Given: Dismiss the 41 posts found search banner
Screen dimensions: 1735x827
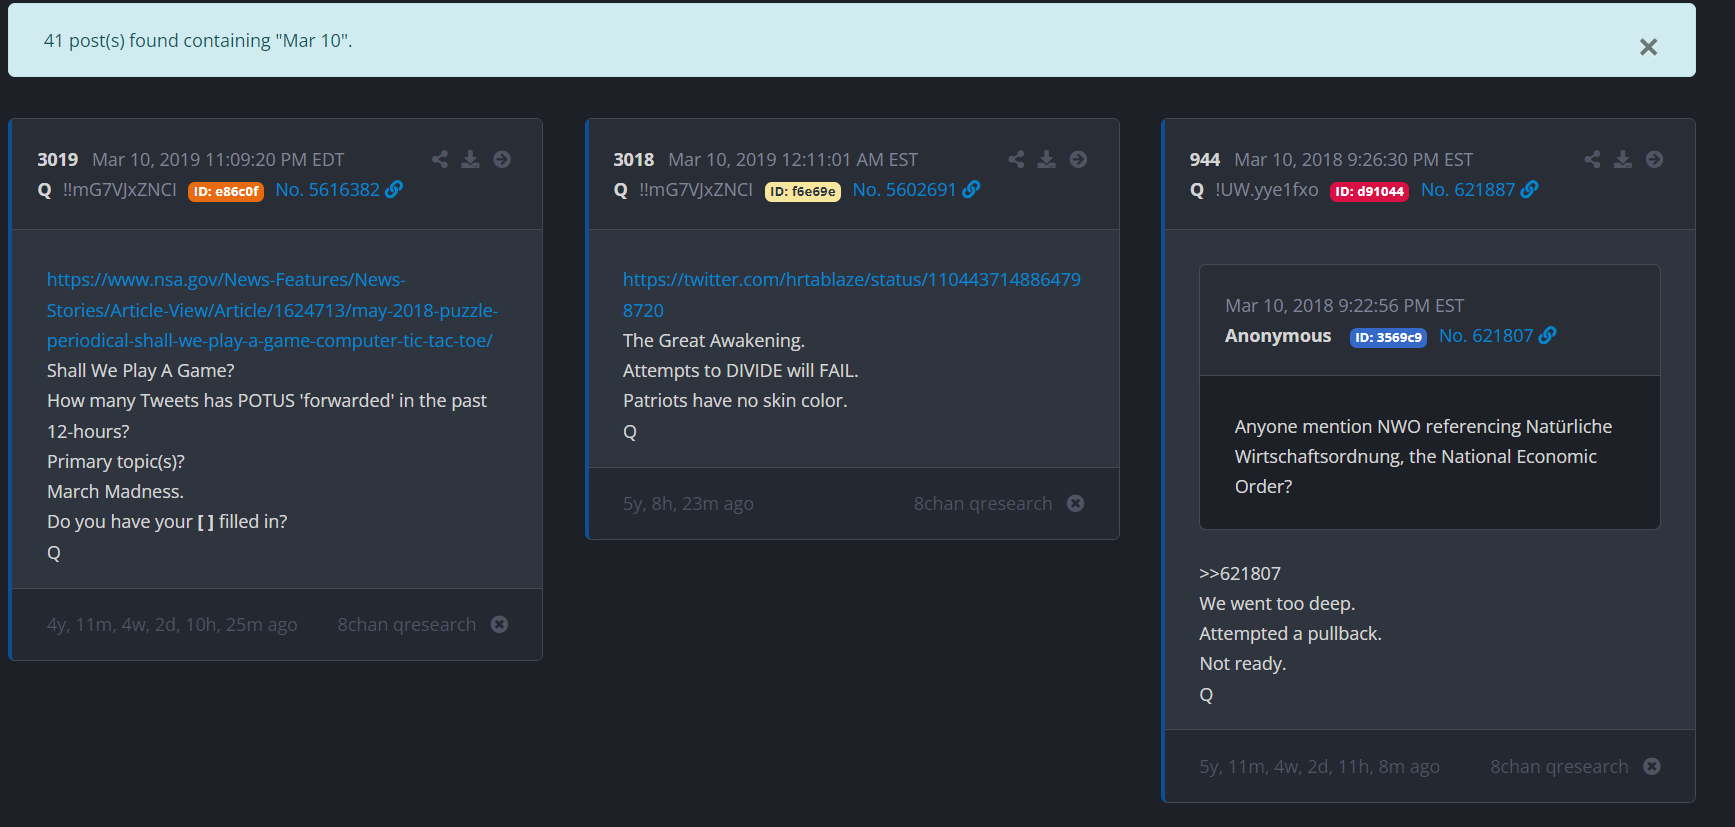Looking at the screenshot, I should [x=1648, y=47].
